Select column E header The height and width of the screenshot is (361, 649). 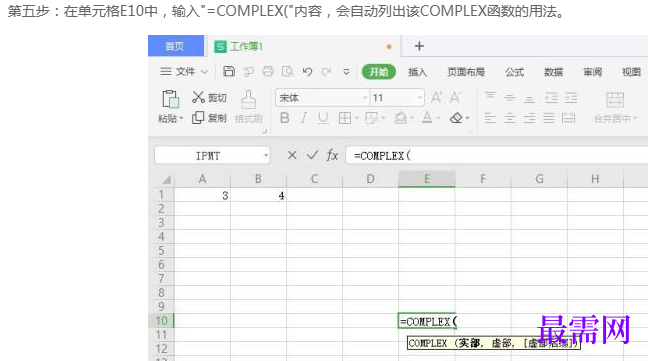click(x=427, y=179)
